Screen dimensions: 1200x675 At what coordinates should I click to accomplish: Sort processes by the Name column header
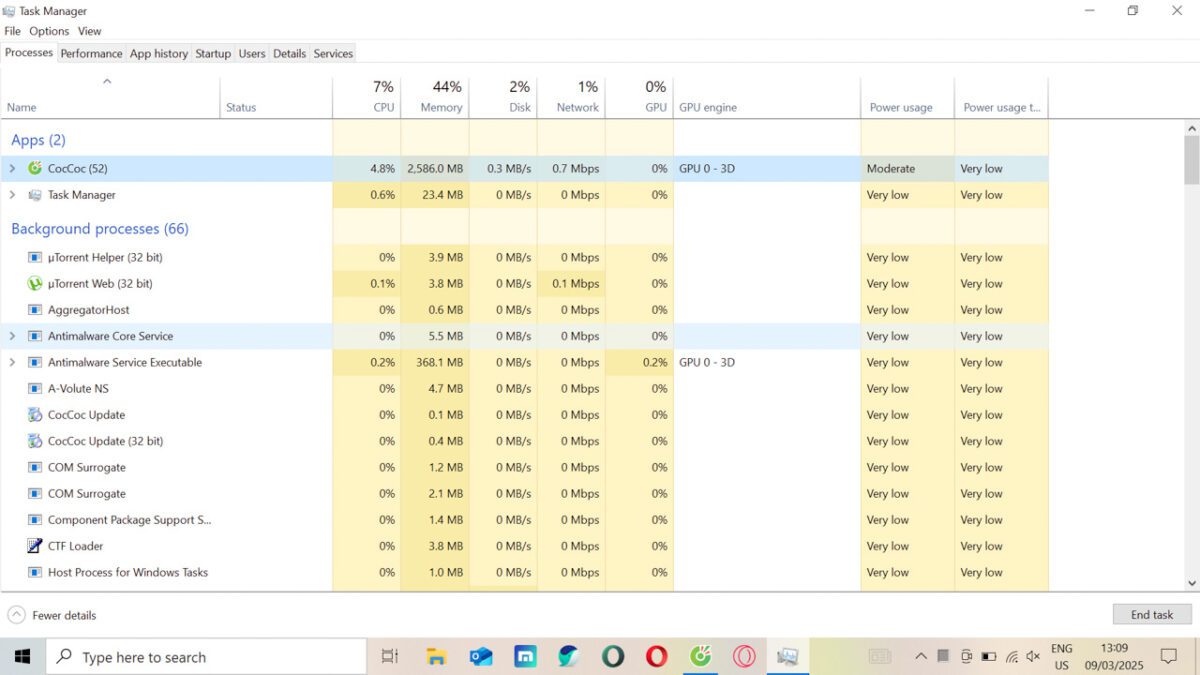110,98
